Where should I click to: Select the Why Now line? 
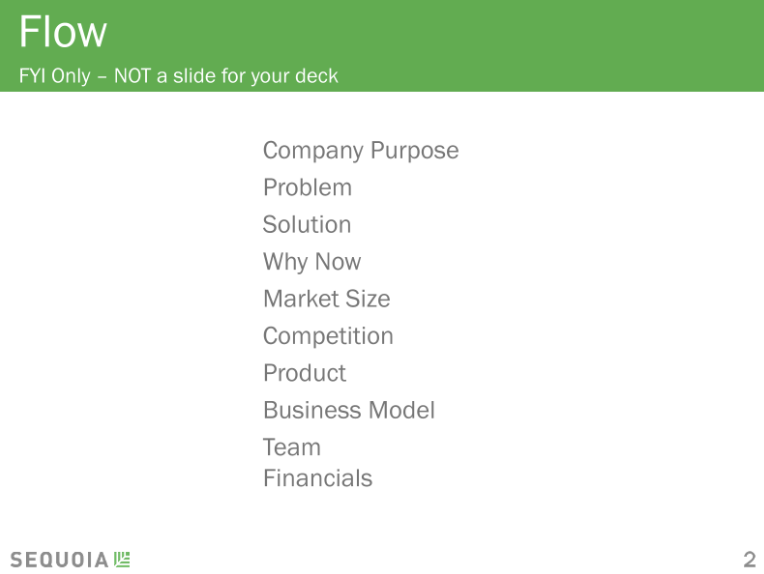coord(312,262)
